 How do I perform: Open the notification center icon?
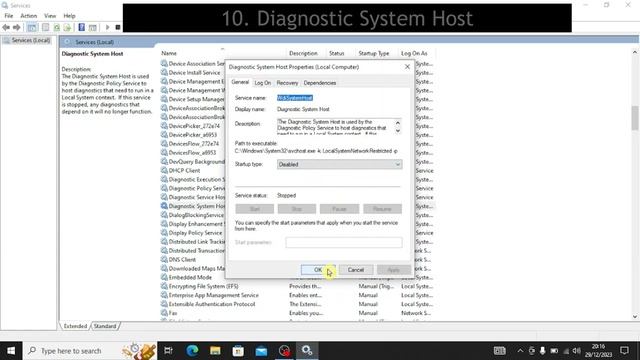(624, 351)
